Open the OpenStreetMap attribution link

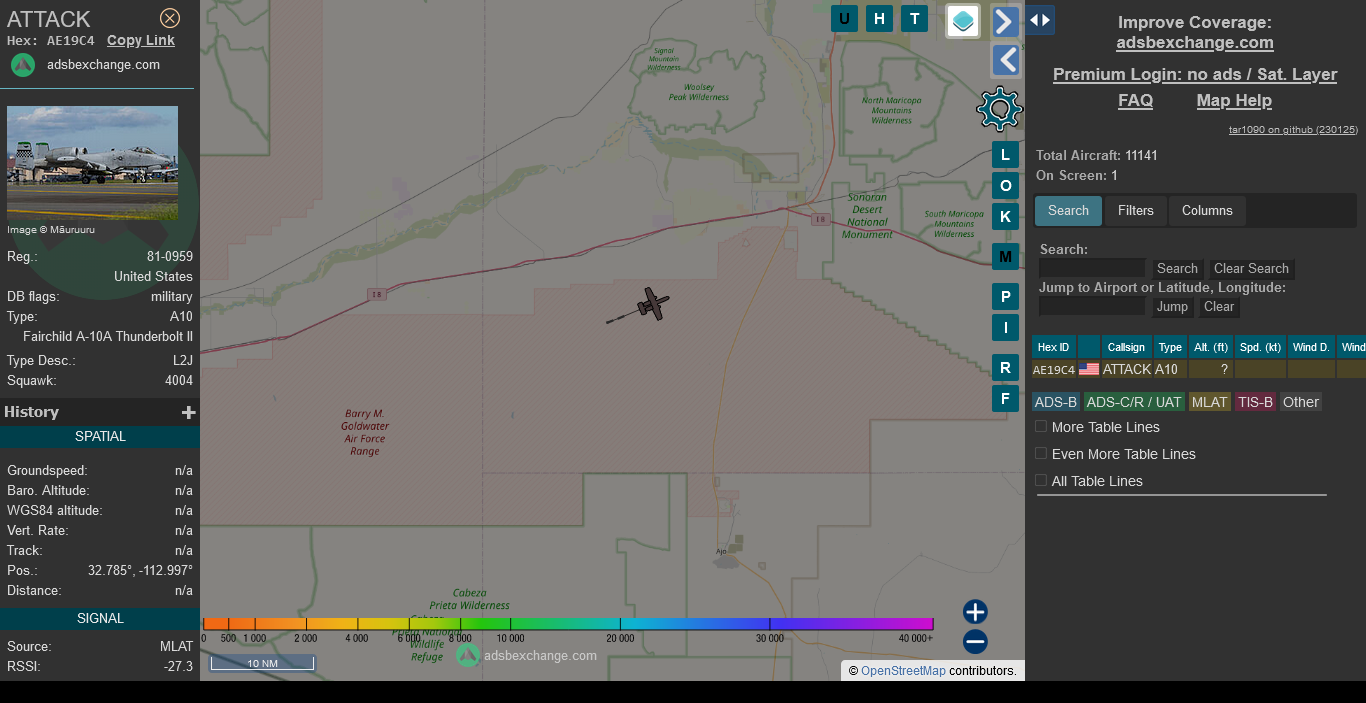tap(903, 671)
